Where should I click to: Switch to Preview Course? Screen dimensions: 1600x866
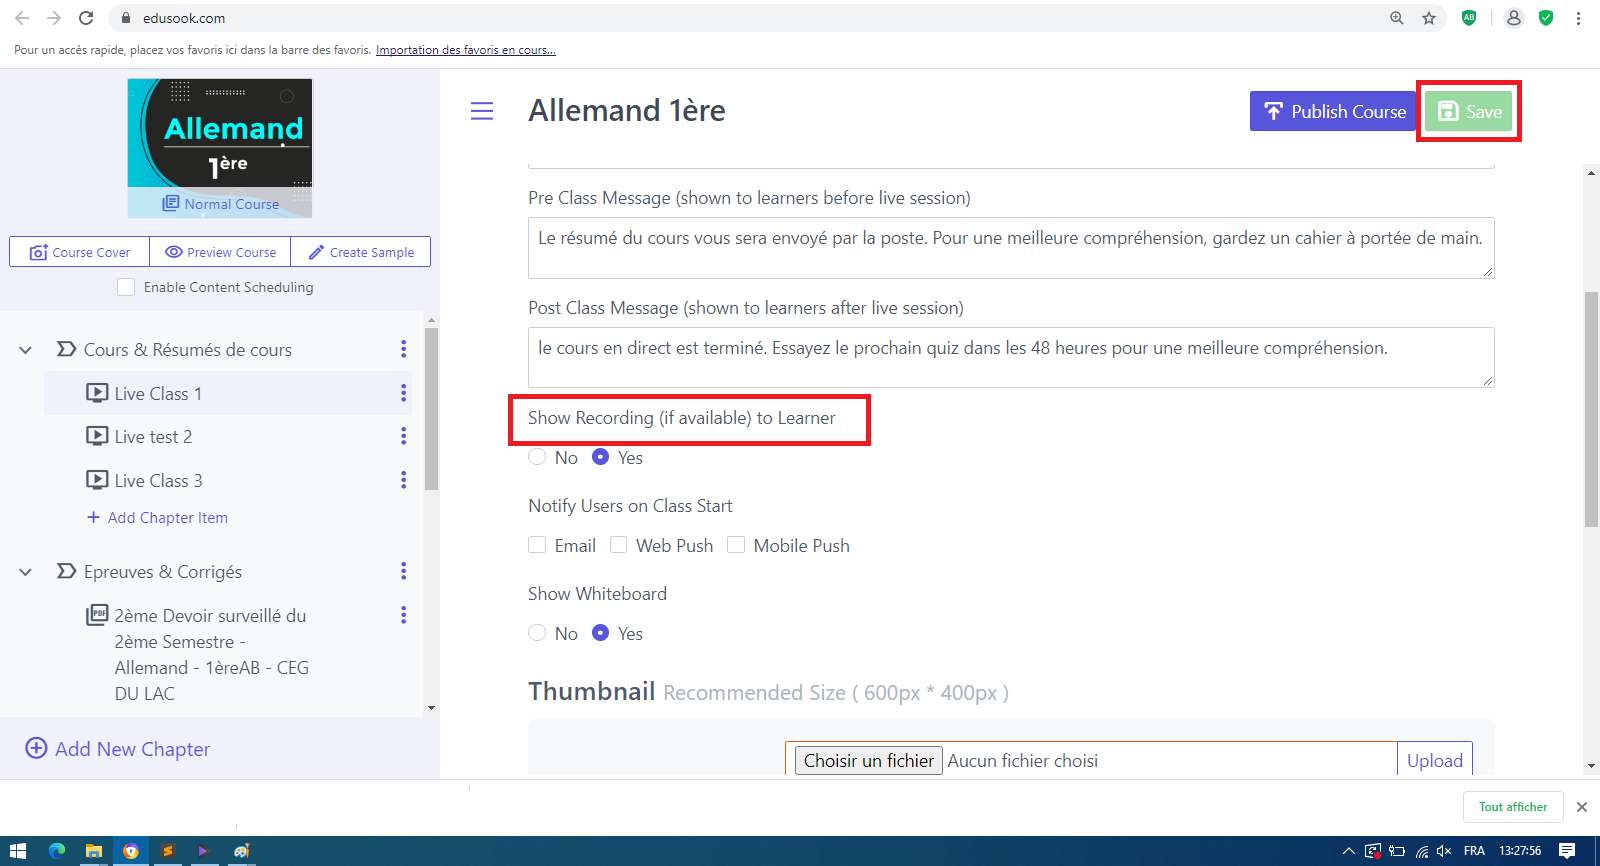coord(220,252)
